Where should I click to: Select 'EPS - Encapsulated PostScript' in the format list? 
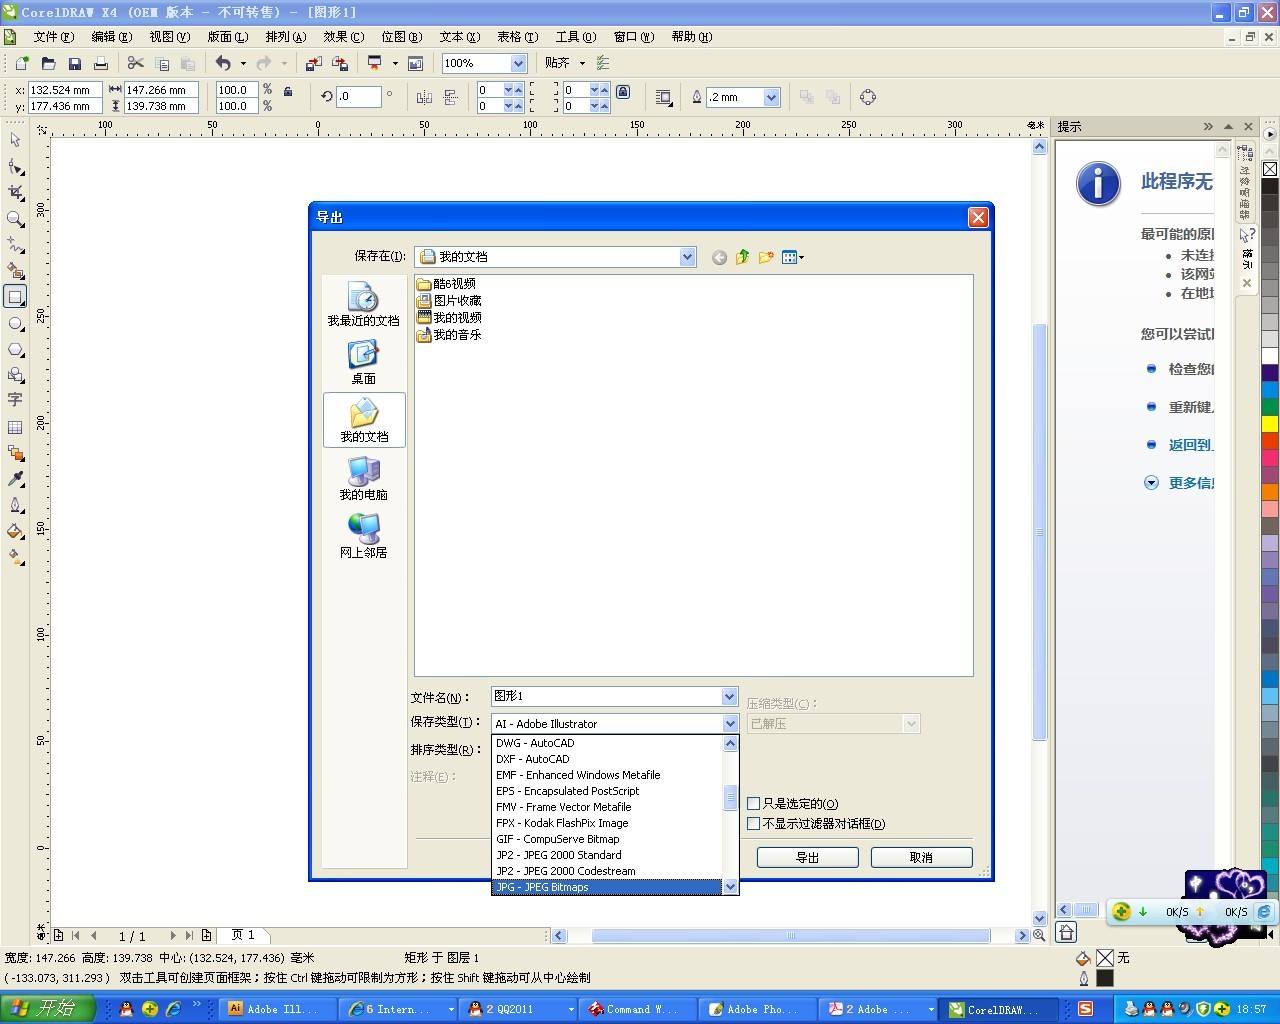click(607, 791)
